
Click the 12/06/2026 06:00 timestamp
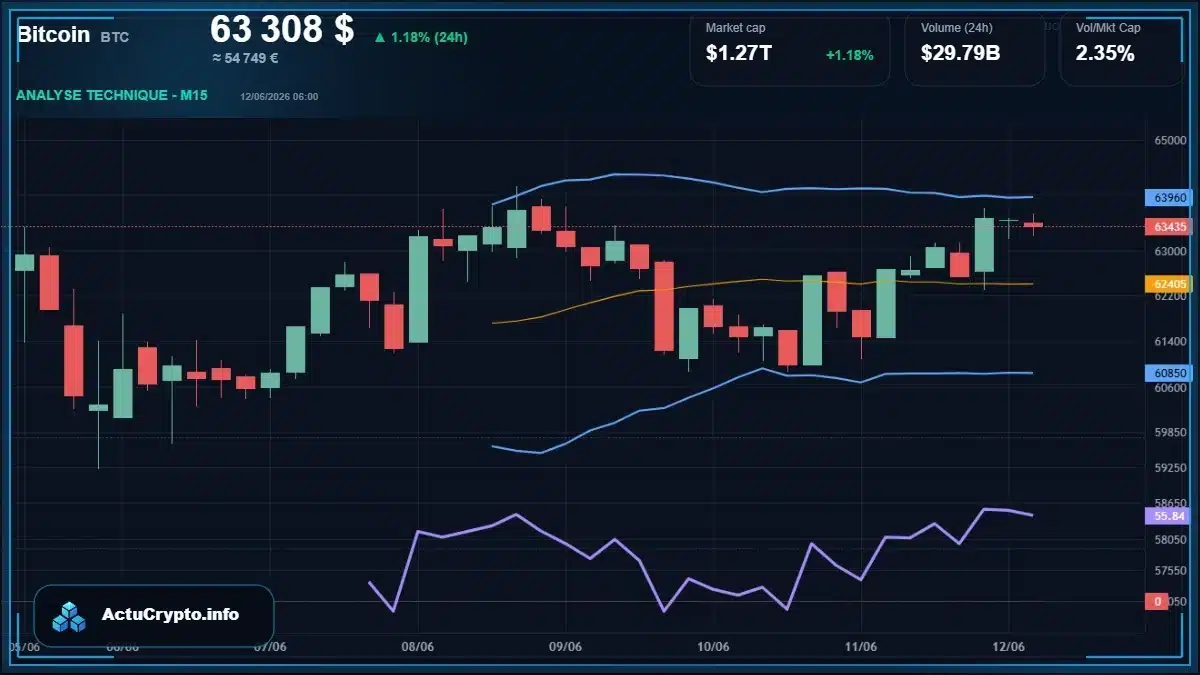point(279,96)
